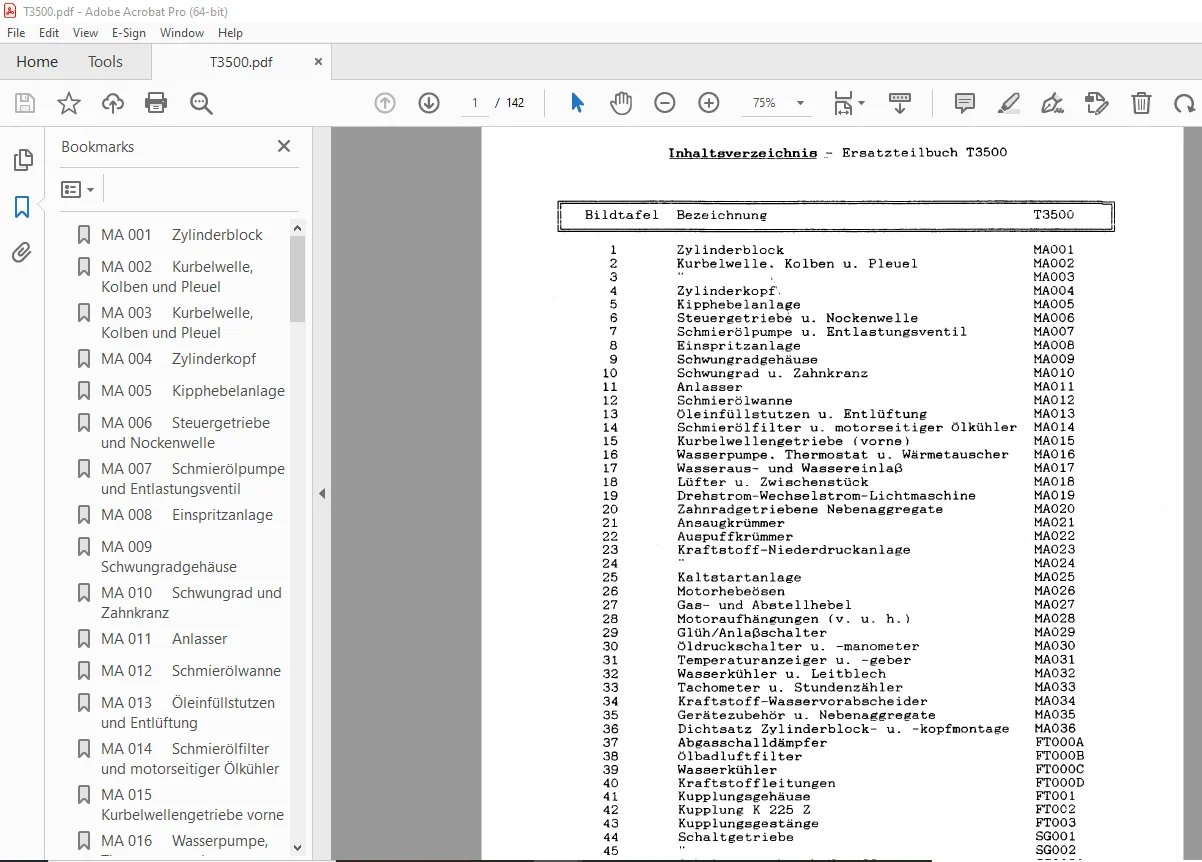Click the 'Schaltgetriebe' entry in the table
This screenshot has width=1202, height=862.
click(736, 837)
